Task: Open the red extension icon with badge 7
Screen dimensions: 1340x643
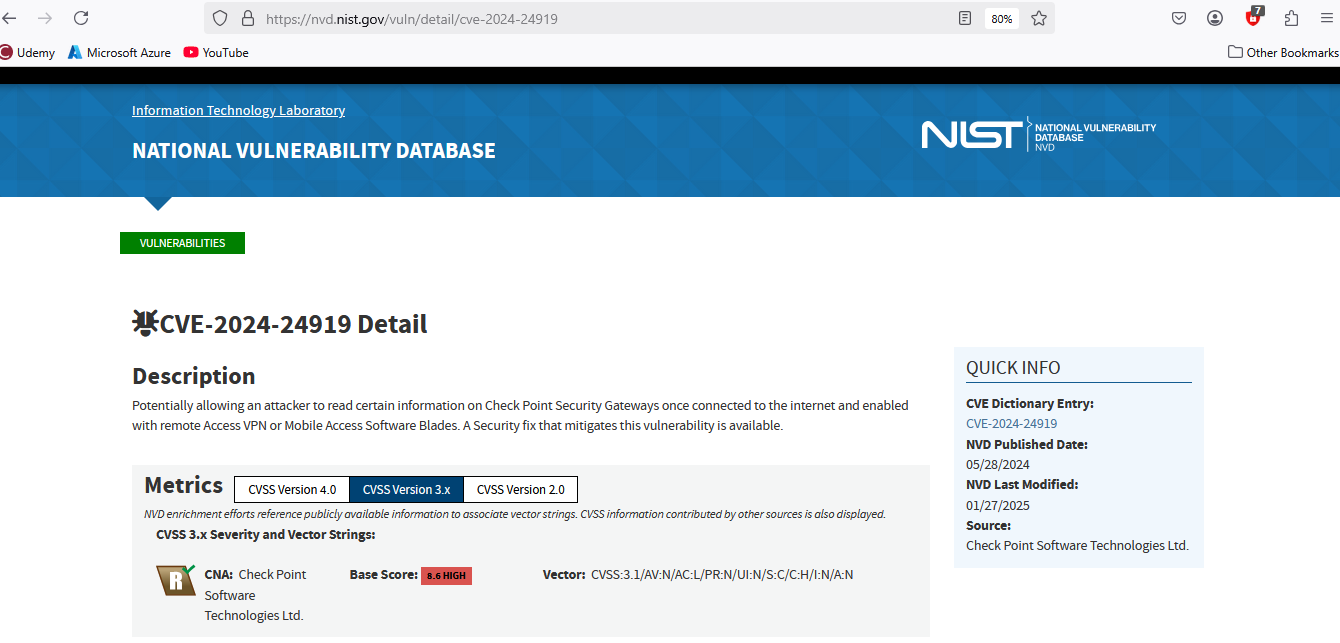Action: click(1254, 17)
